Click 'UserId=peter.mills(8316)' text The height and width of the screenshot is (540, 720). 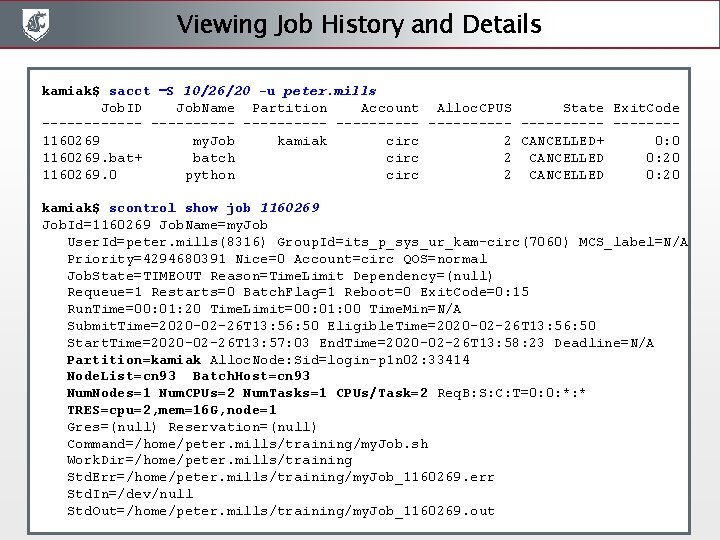coord(166,242)
